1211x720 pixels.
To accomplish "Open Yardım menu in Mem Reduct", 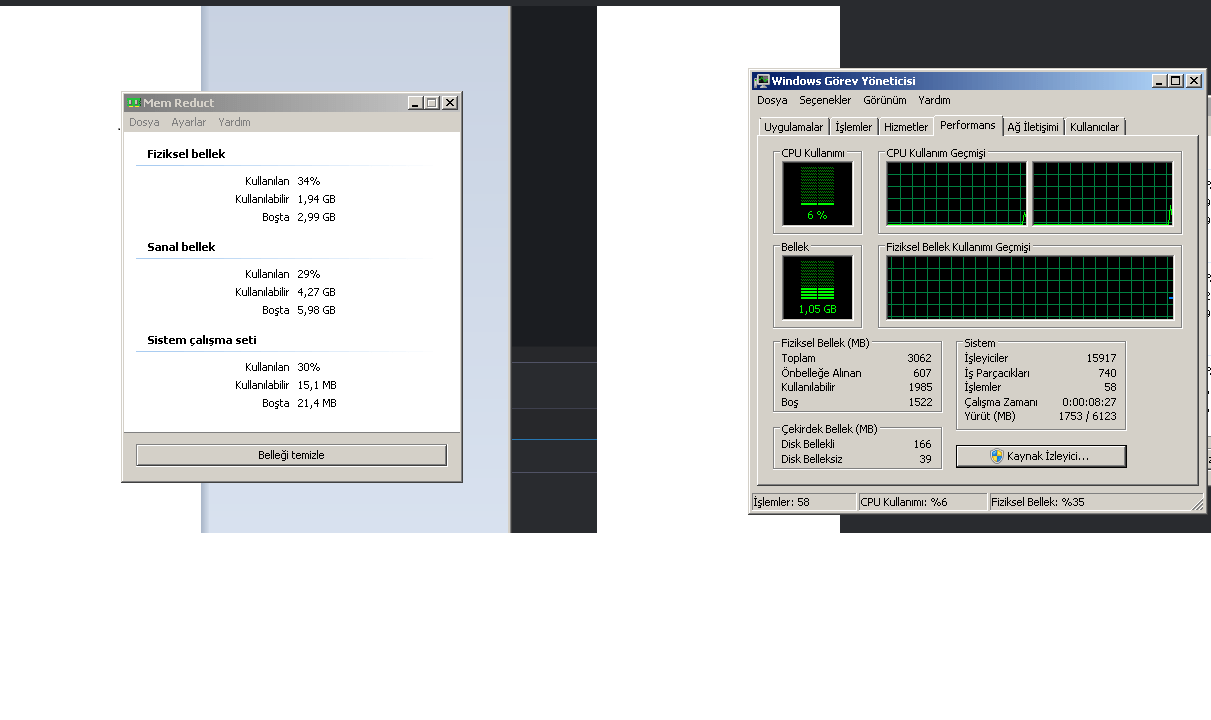I will tap(234, 122).
